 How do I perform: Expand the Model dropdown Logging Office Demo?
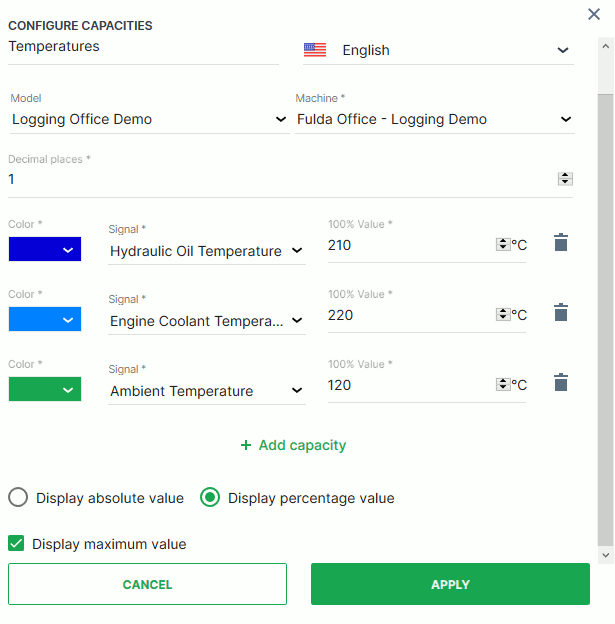point(150,120)
